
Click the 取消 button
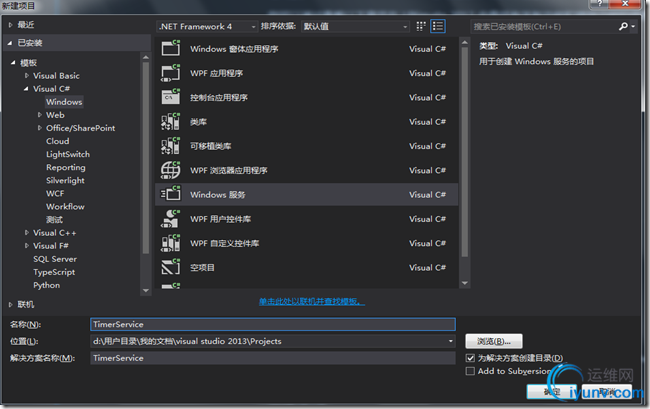point(606,392)
